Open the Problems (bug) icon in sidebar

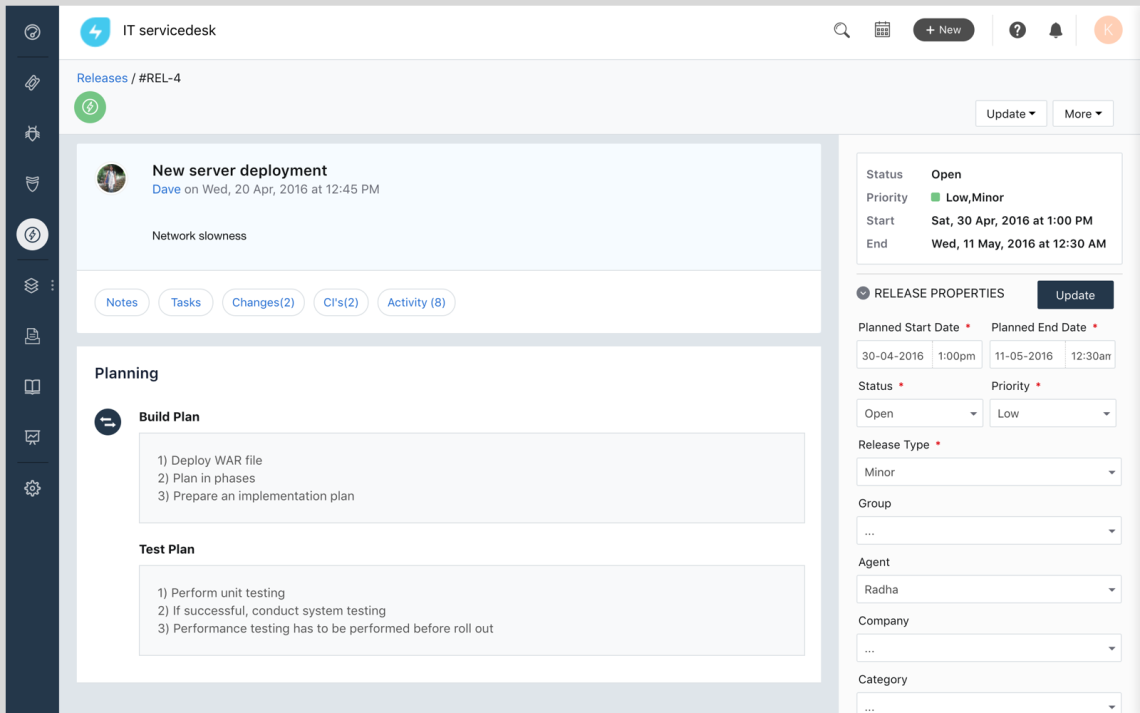(31, 133)
